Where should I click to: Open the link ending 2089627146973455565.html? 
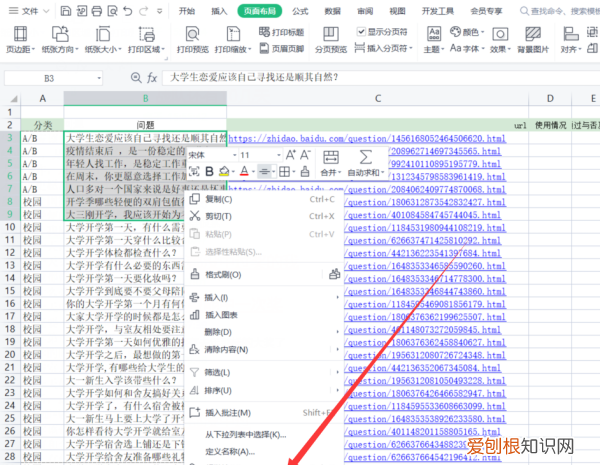point(445,151)
